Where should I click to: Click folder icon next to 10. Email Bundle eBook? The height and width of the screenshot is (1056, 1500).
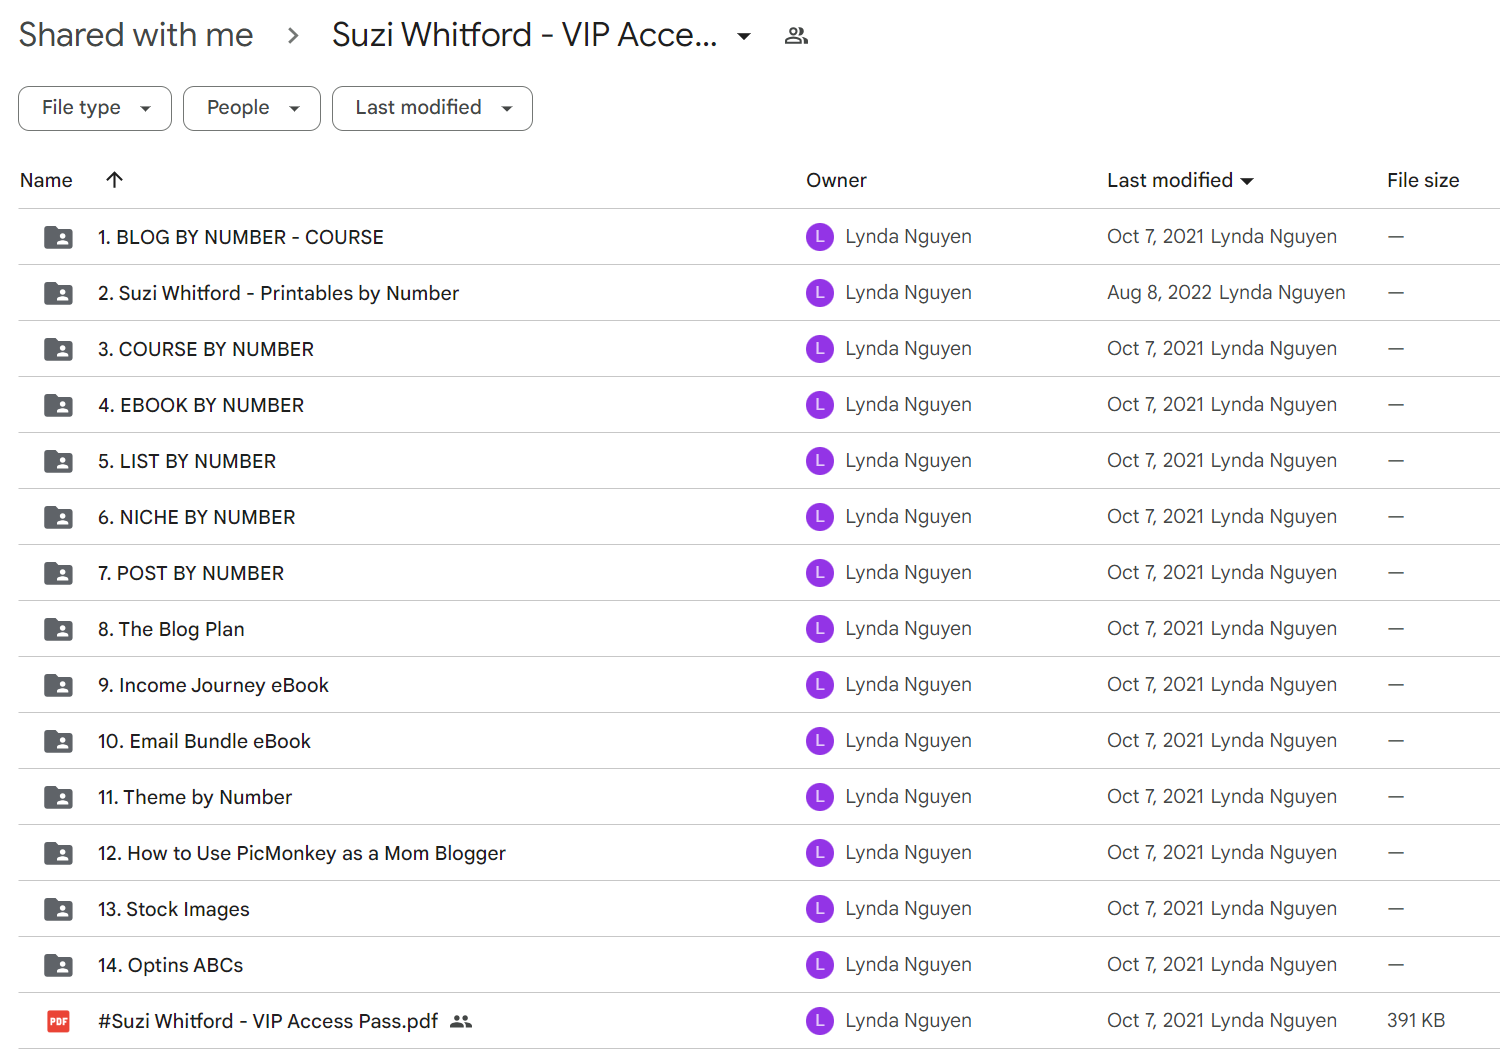[58, 741]
